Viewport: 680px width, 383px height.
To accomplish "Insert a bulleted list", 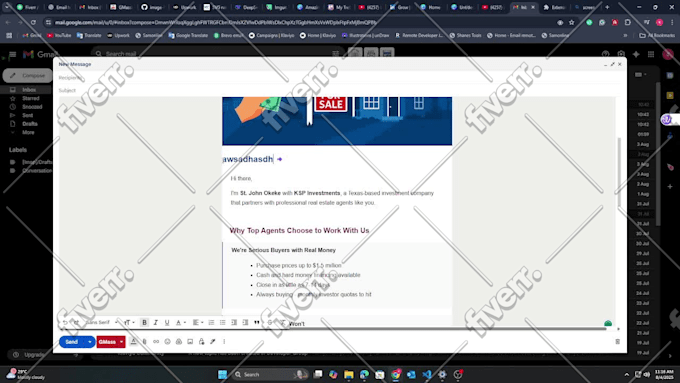I will [222, 322].
